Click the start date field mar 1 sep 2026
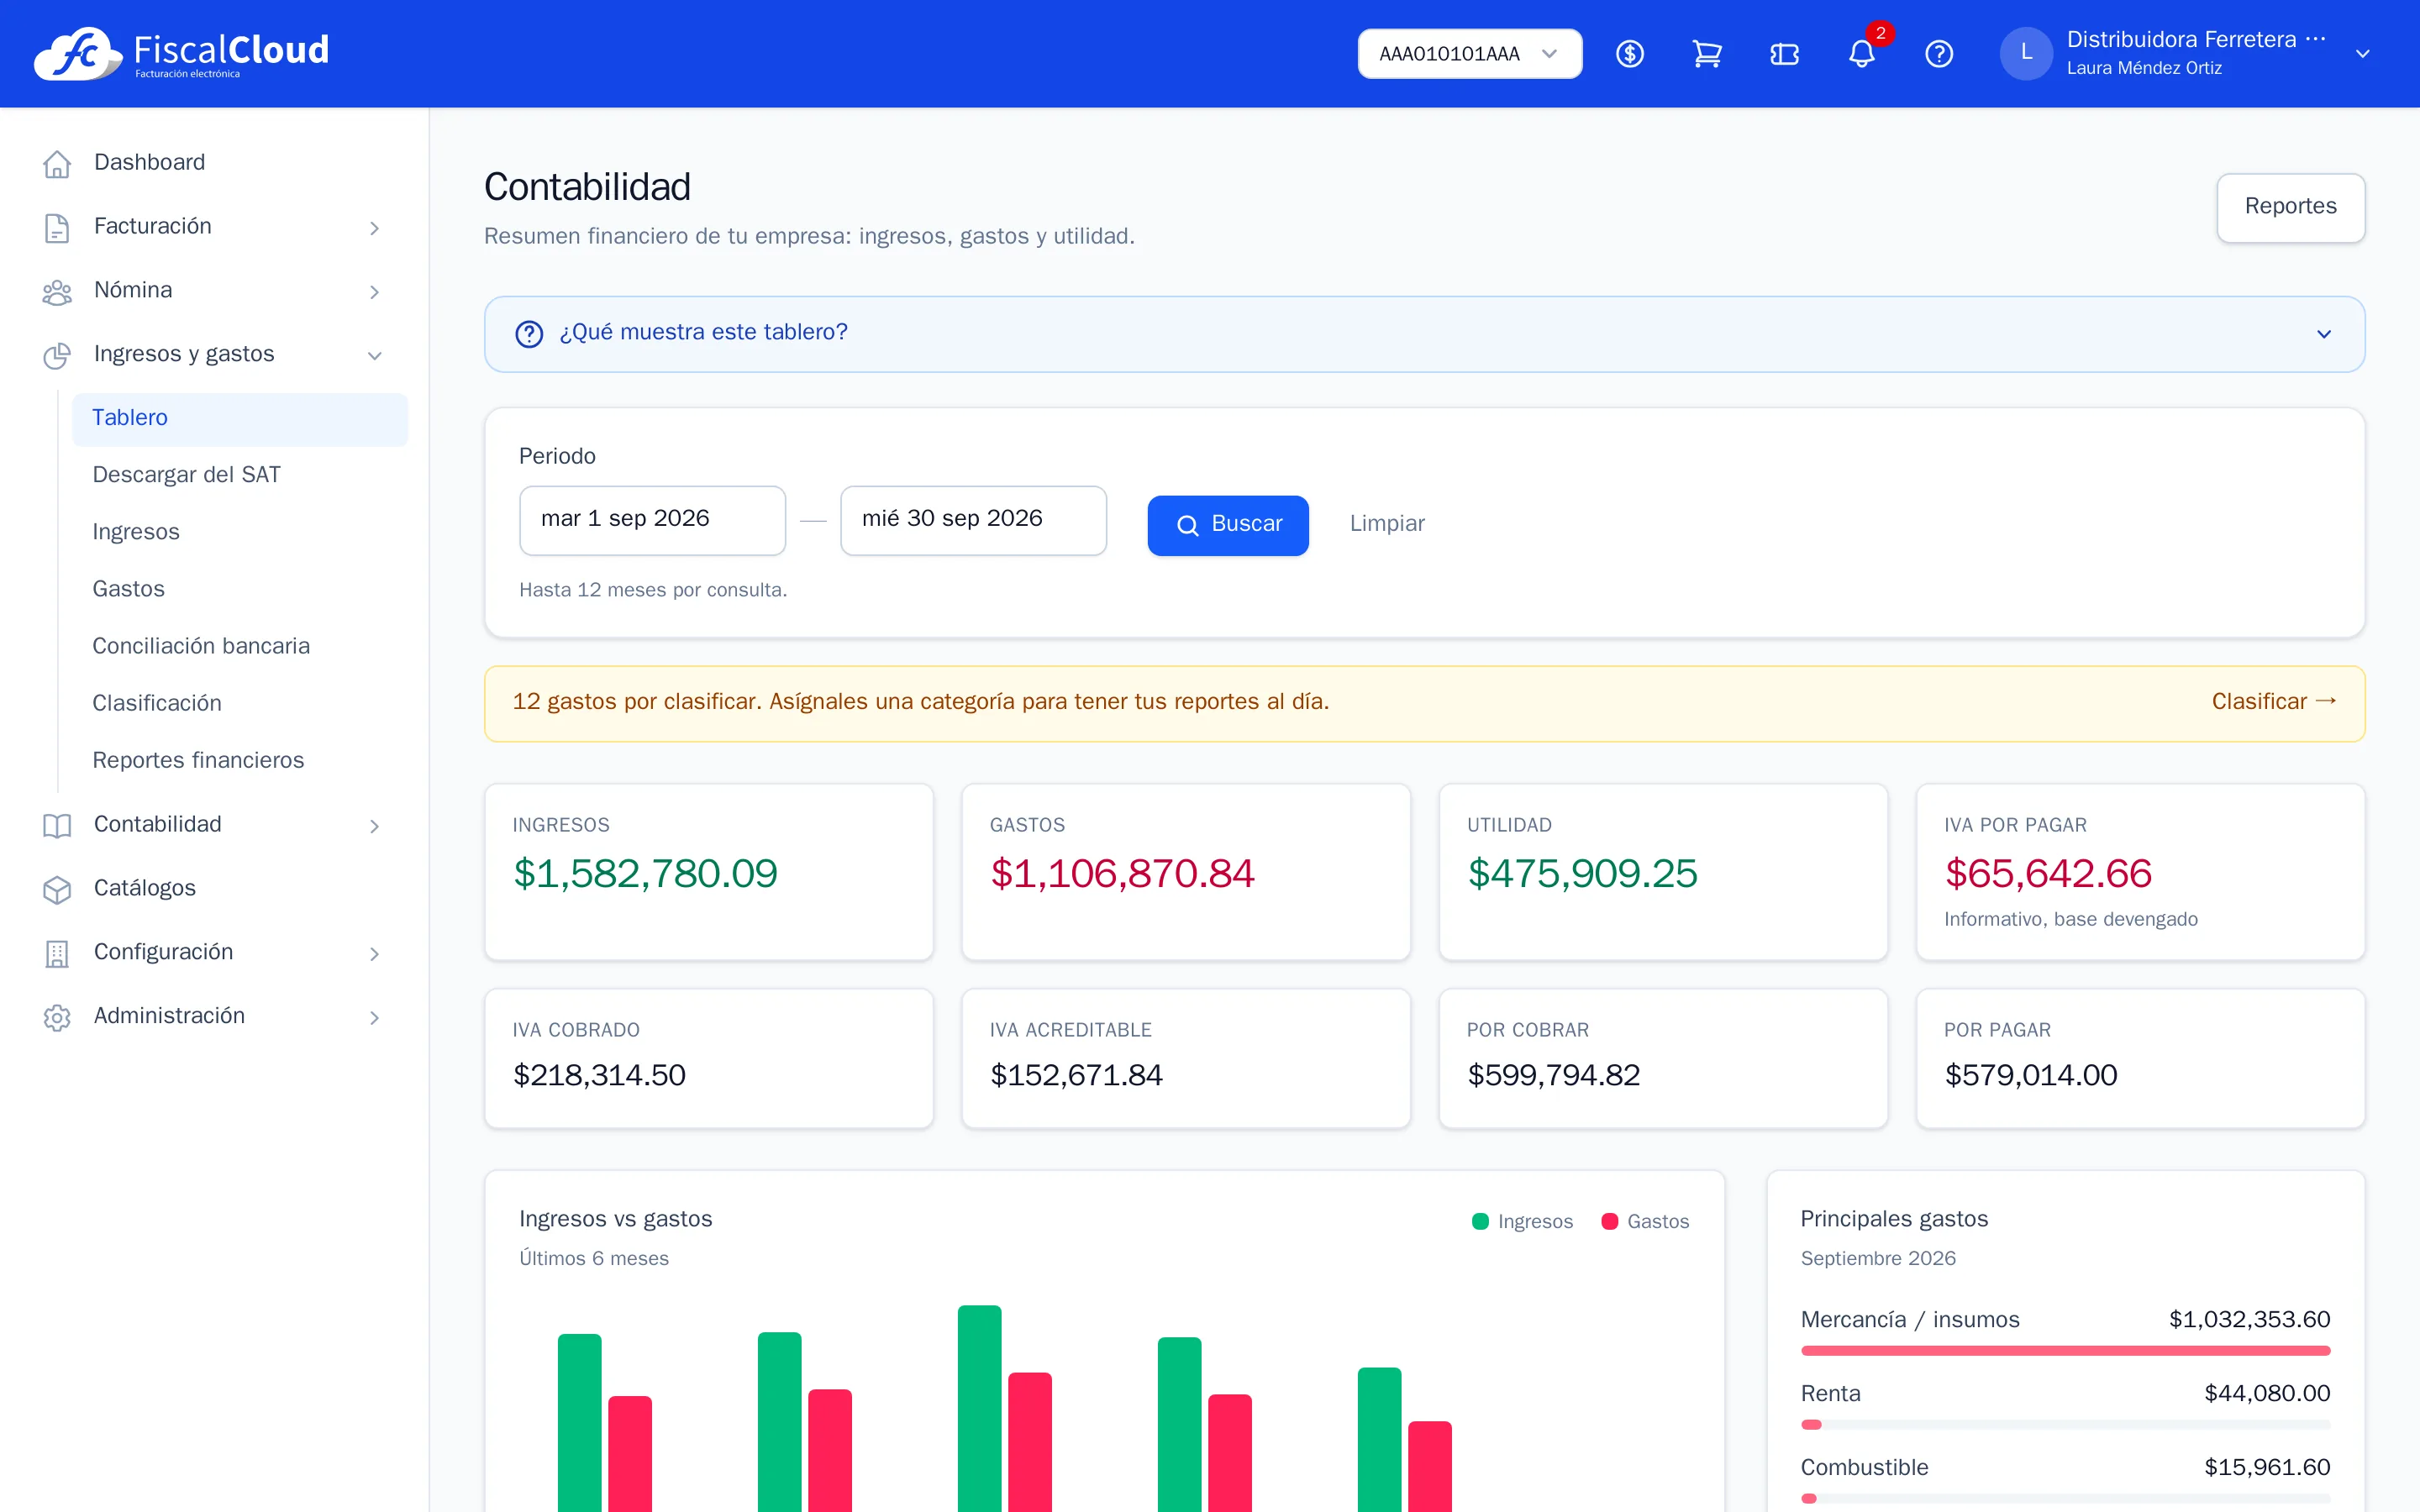Screen dimensions: 2420x1512 [x=652, y=520]
